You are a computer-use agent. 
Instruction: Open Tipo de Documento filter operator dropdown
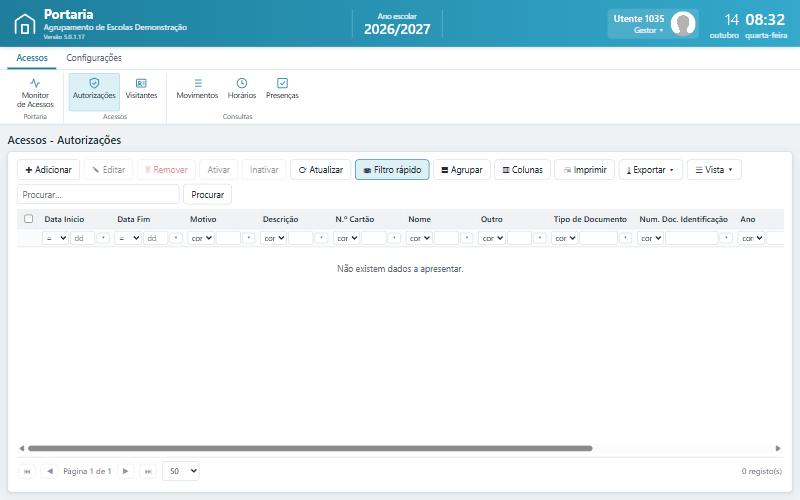click(565, 238)
